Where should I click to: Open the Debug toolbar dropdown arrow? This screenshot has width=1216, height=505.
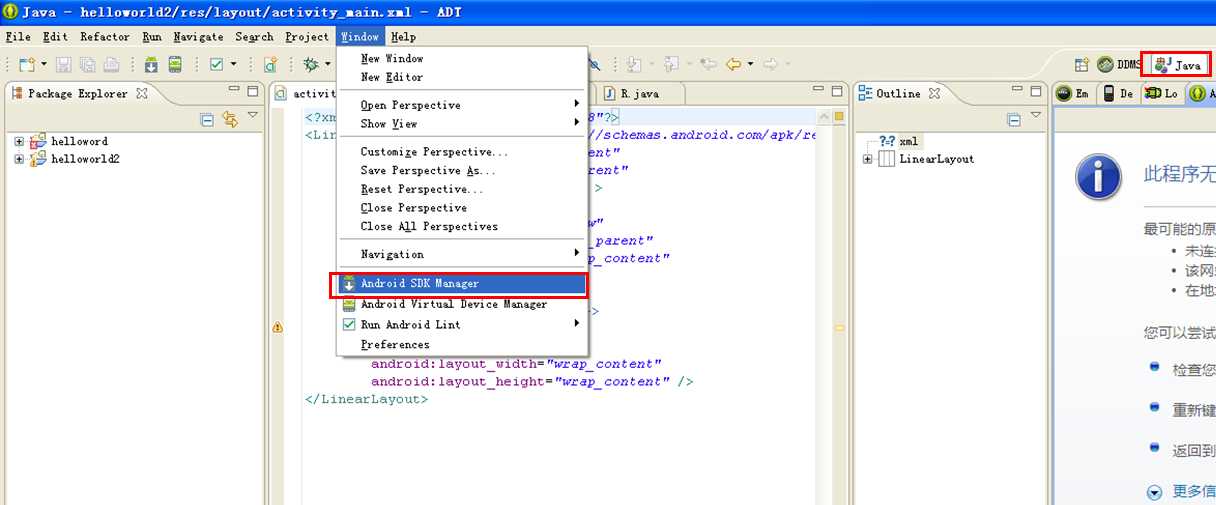click(x=328, y=64)
